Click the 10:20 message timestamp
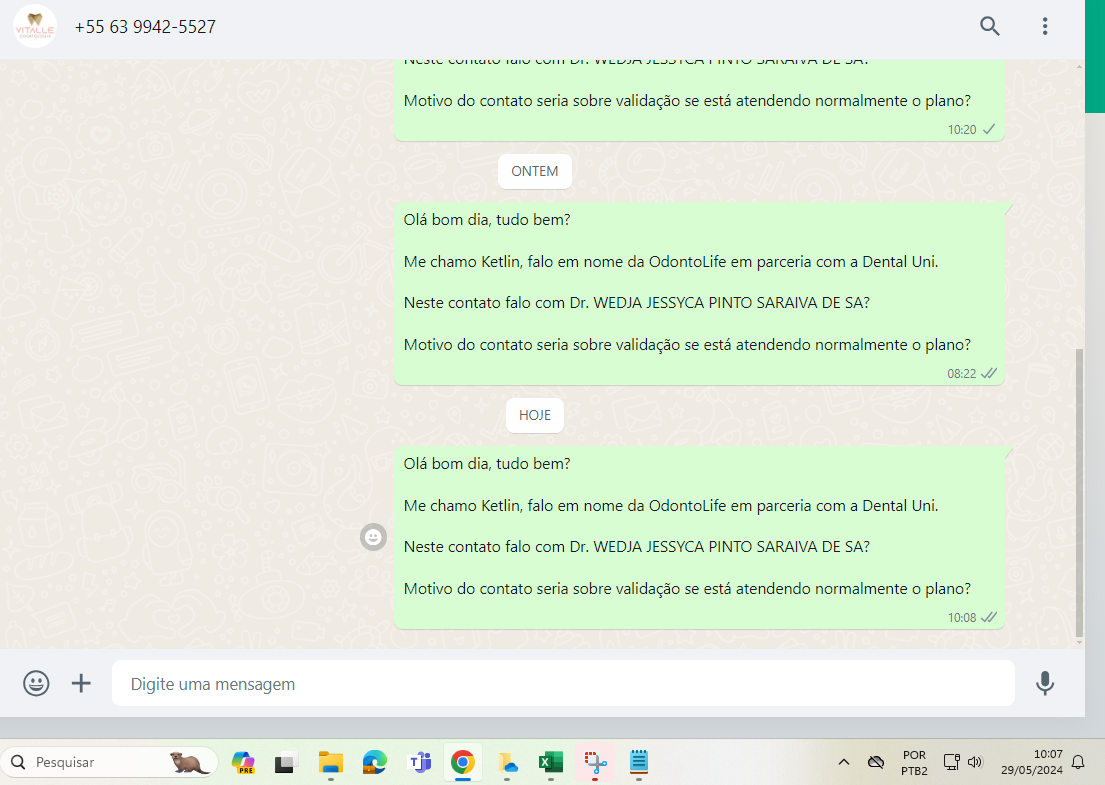Viewport: 1105px width, 785px height. click(961, 130)
